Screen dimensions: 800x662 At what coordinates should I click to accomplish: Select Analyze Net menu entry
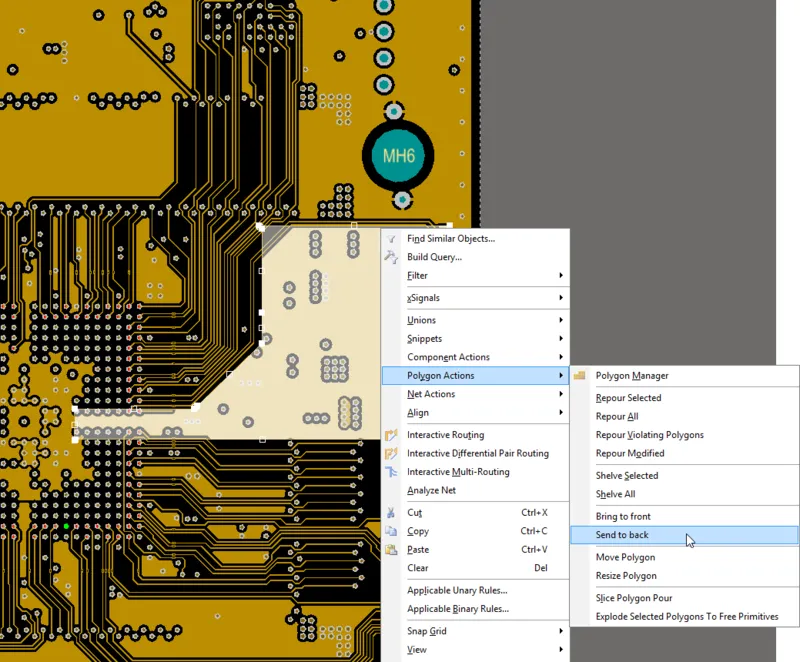(431, 490)
